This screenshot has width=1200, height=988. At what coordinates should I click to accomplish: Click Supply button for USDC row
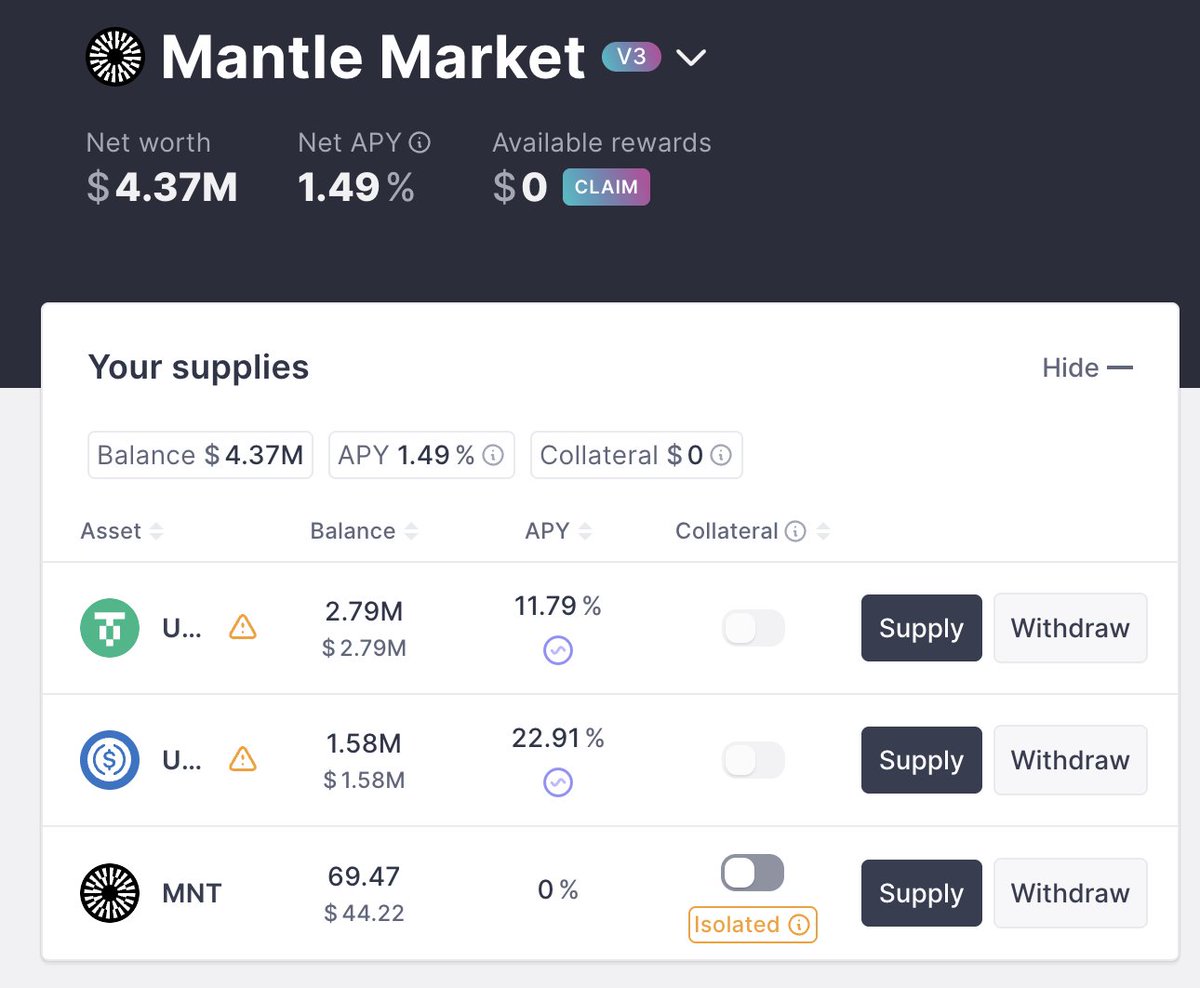[x=921, y=760]
